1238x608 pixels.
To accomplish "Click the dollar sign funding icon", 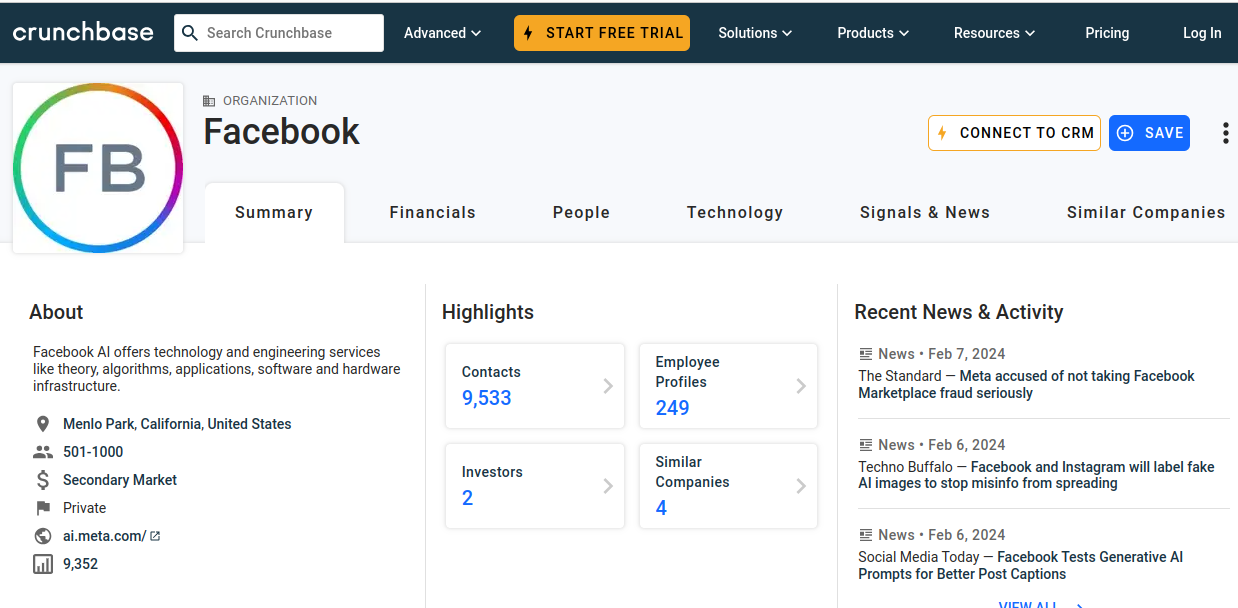I will pyautogui.click(x=43, y=480).
